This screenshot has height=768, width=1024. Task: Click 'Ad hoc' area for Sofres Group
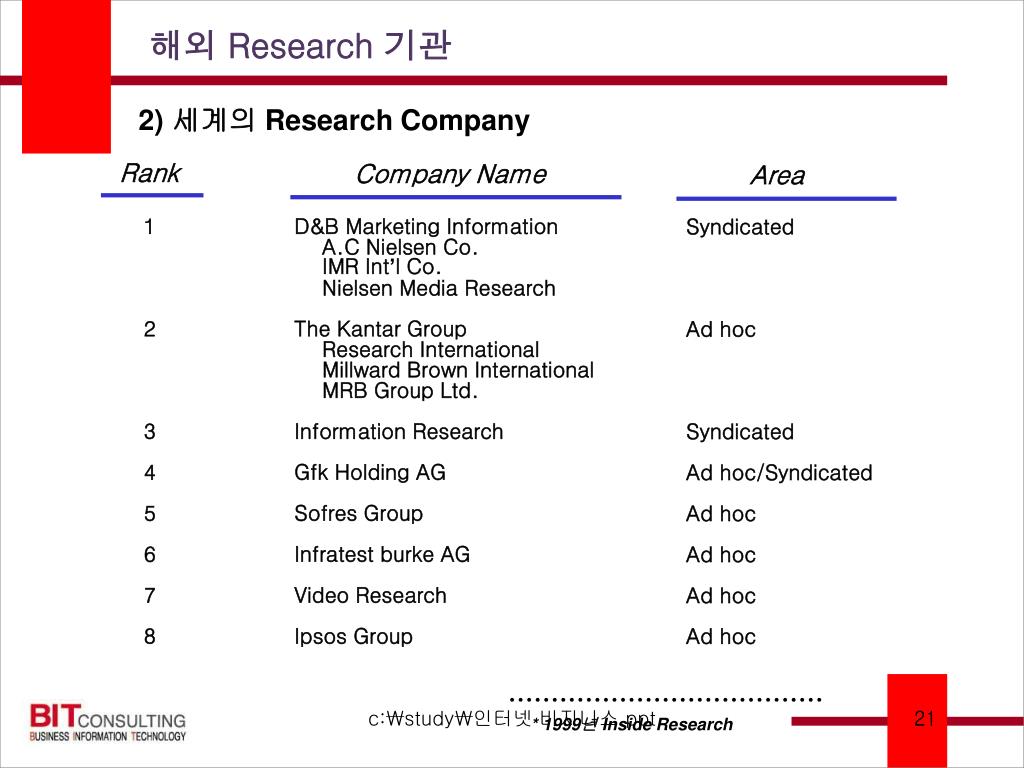tap(720, 514)
